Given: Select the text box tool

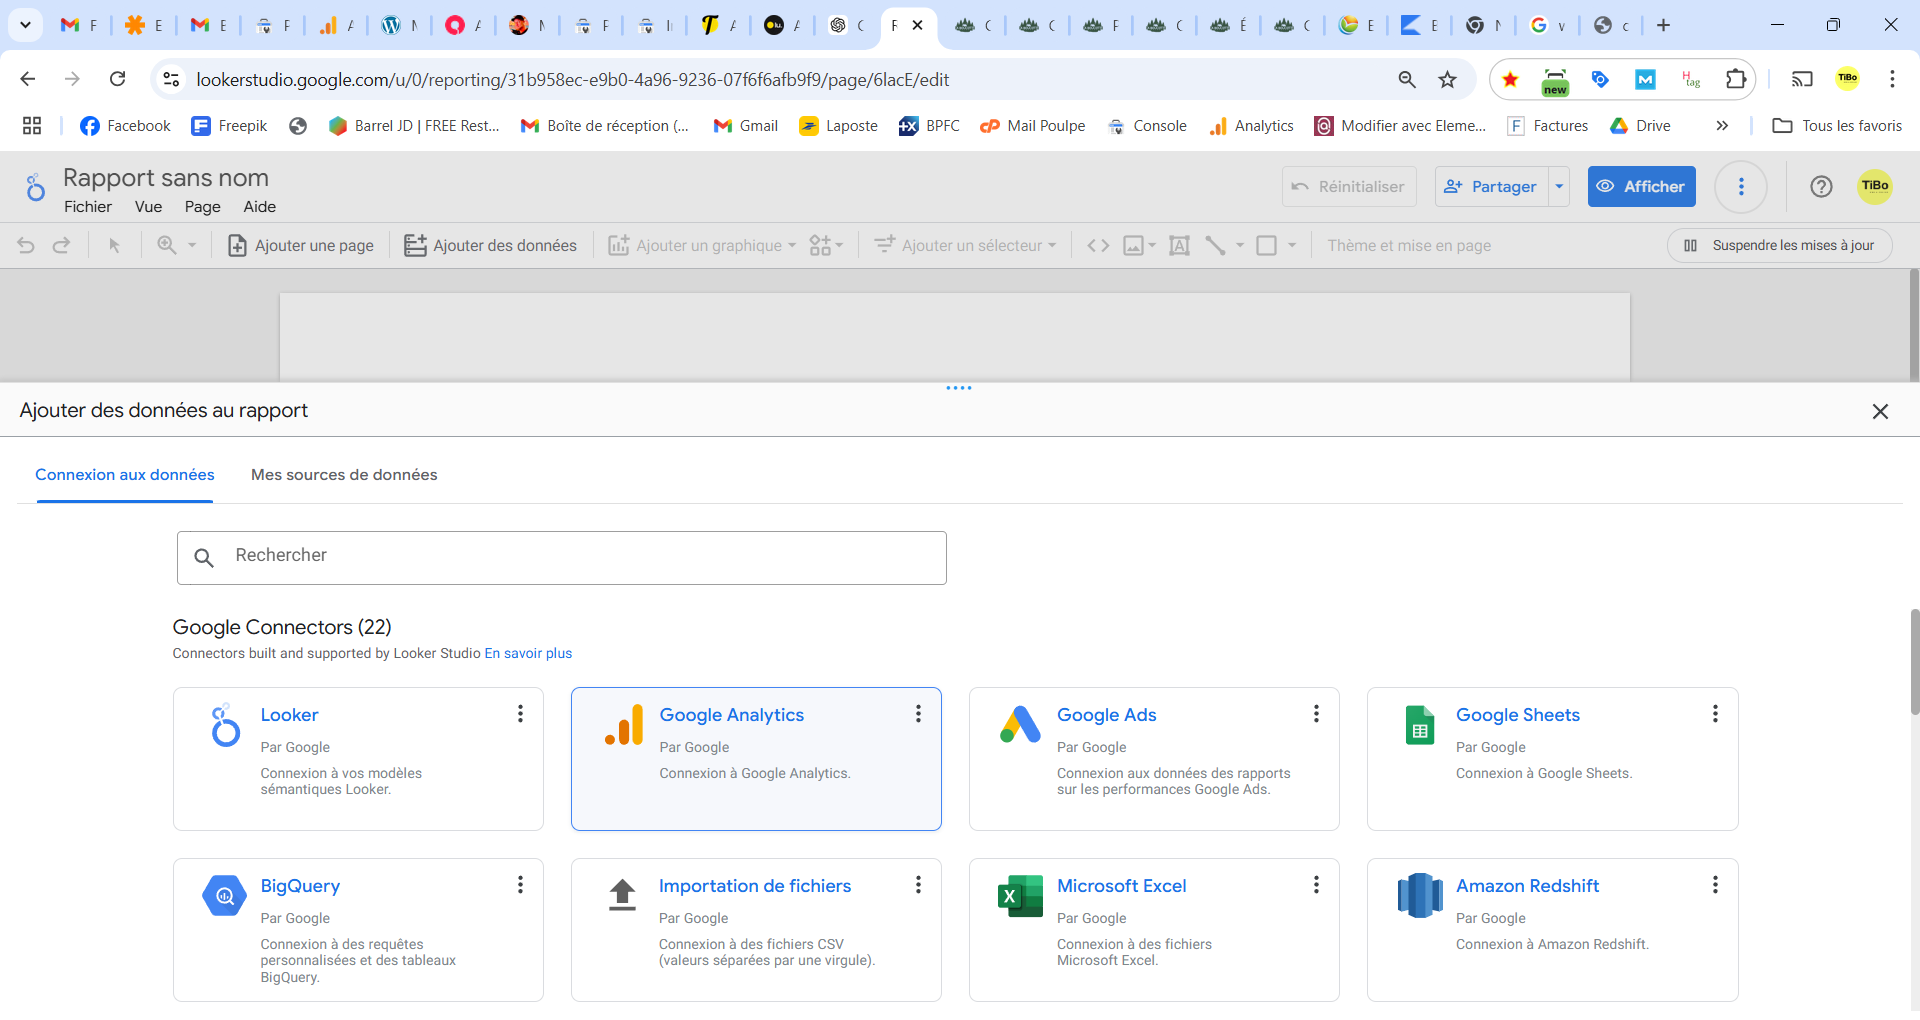Looking at the screenshot, I should pos(1179,246).
